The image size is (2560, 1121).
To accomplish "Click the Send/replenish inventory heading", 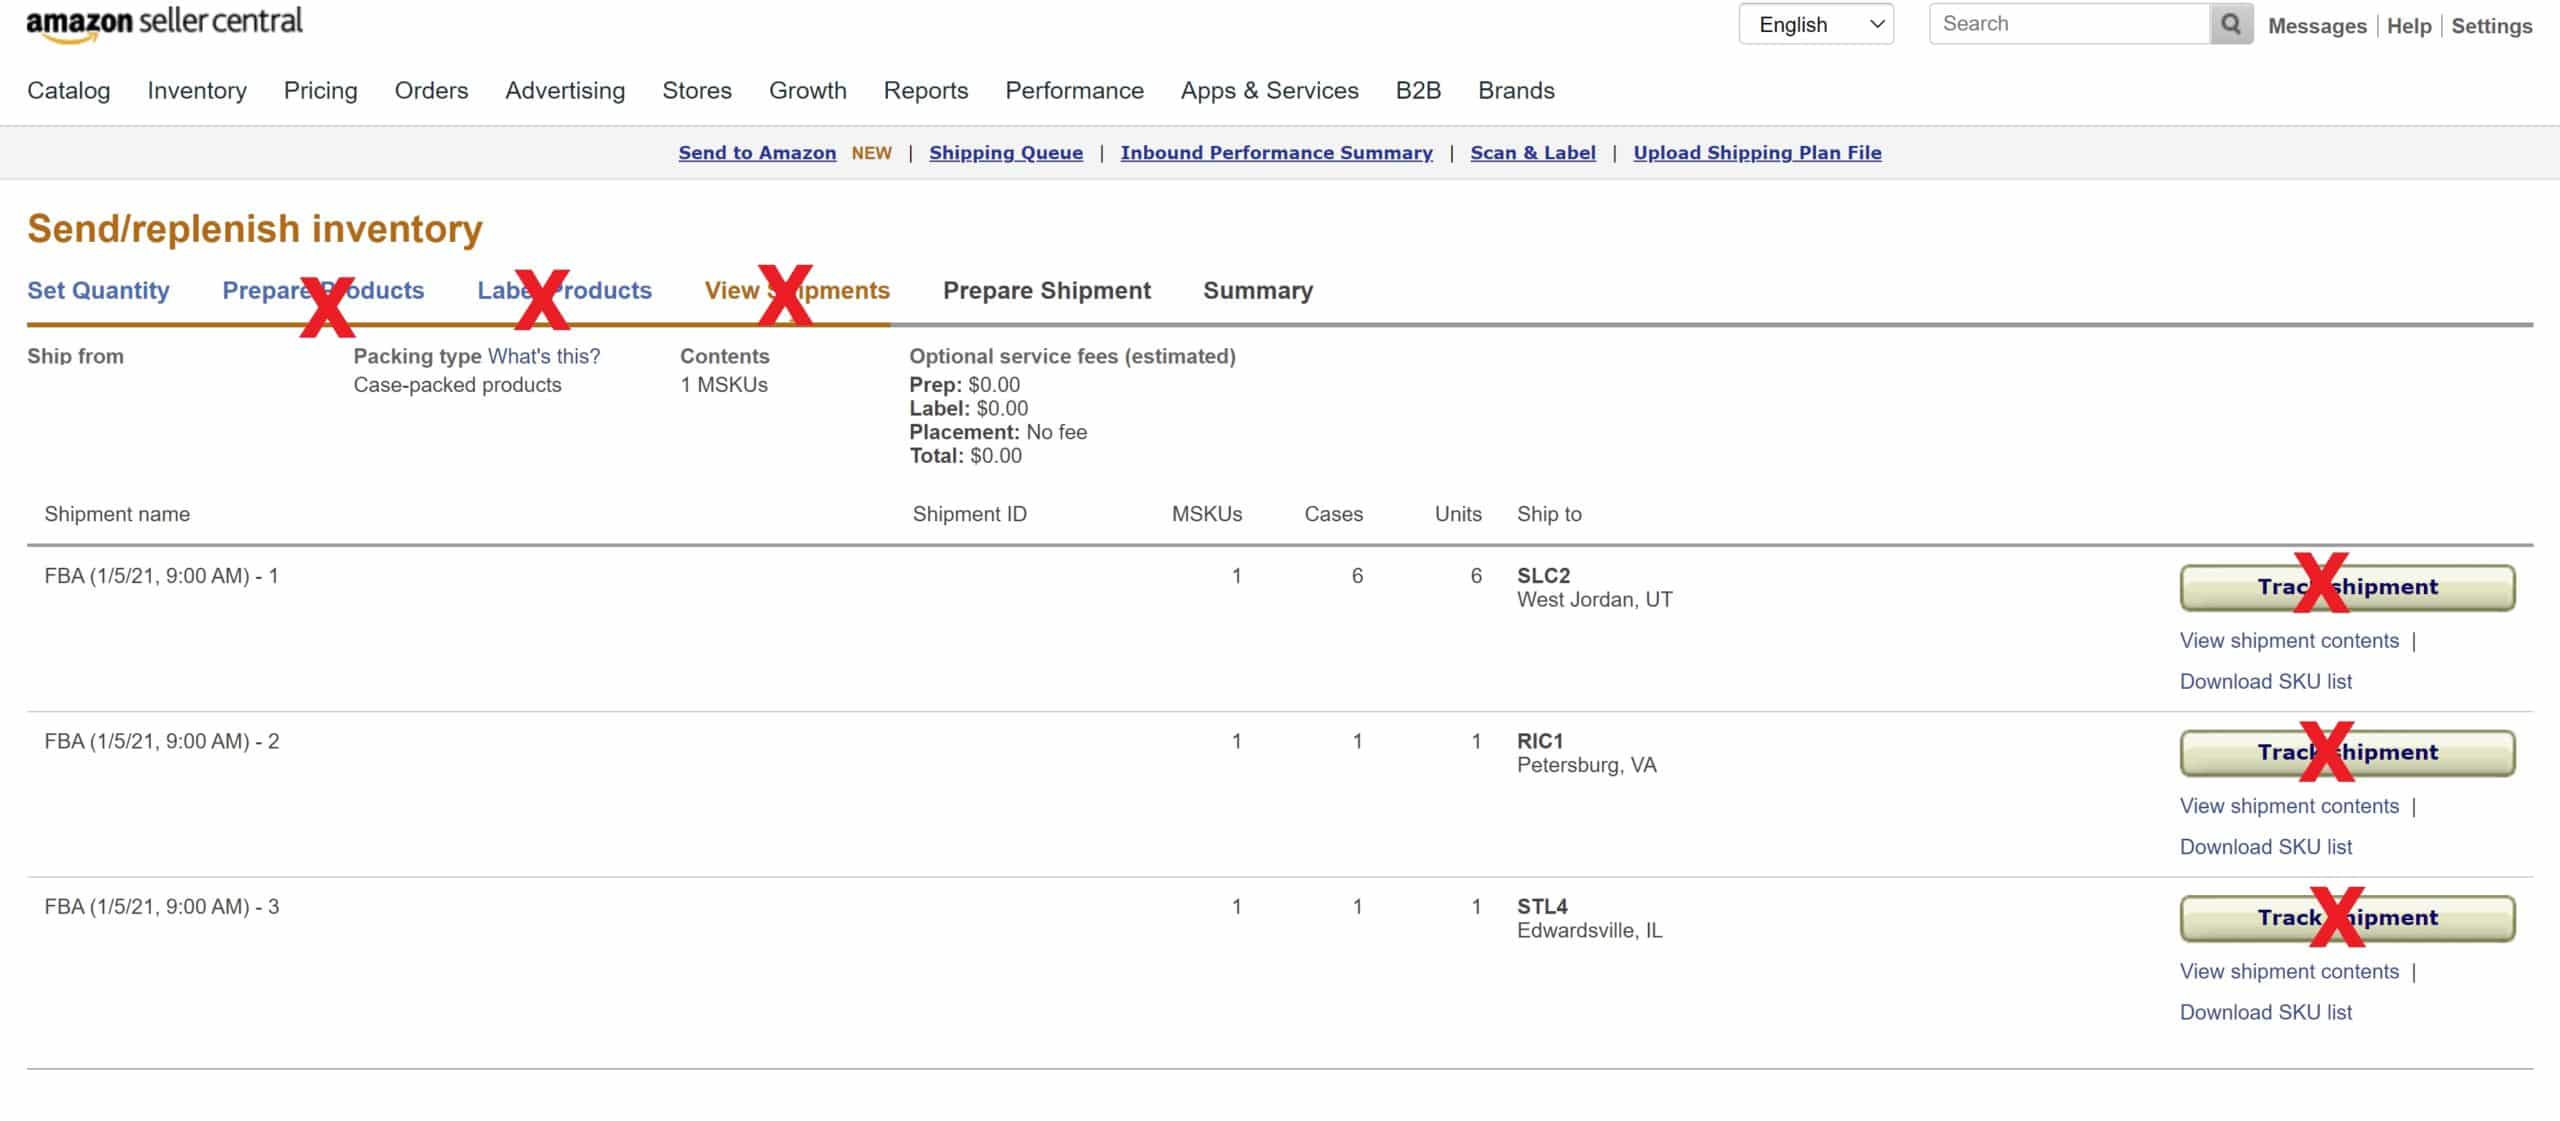I will (255, 229).
